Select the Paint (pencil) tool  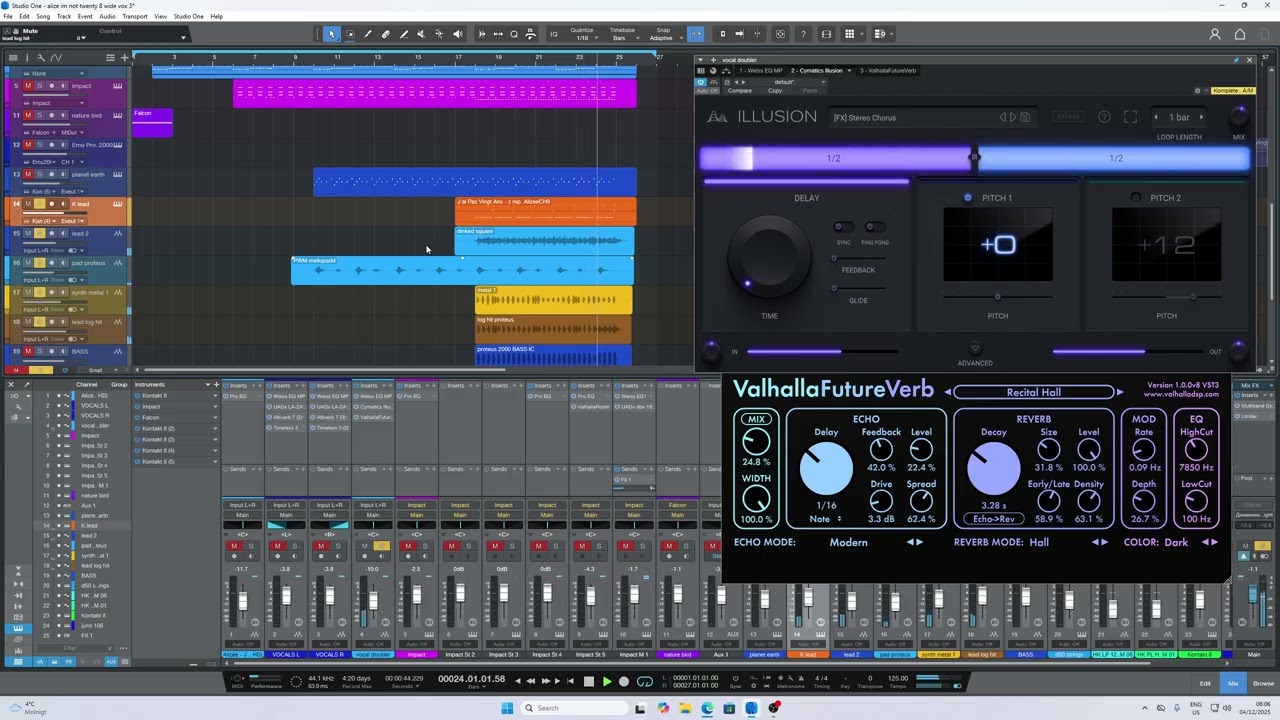tap(368, 34)
